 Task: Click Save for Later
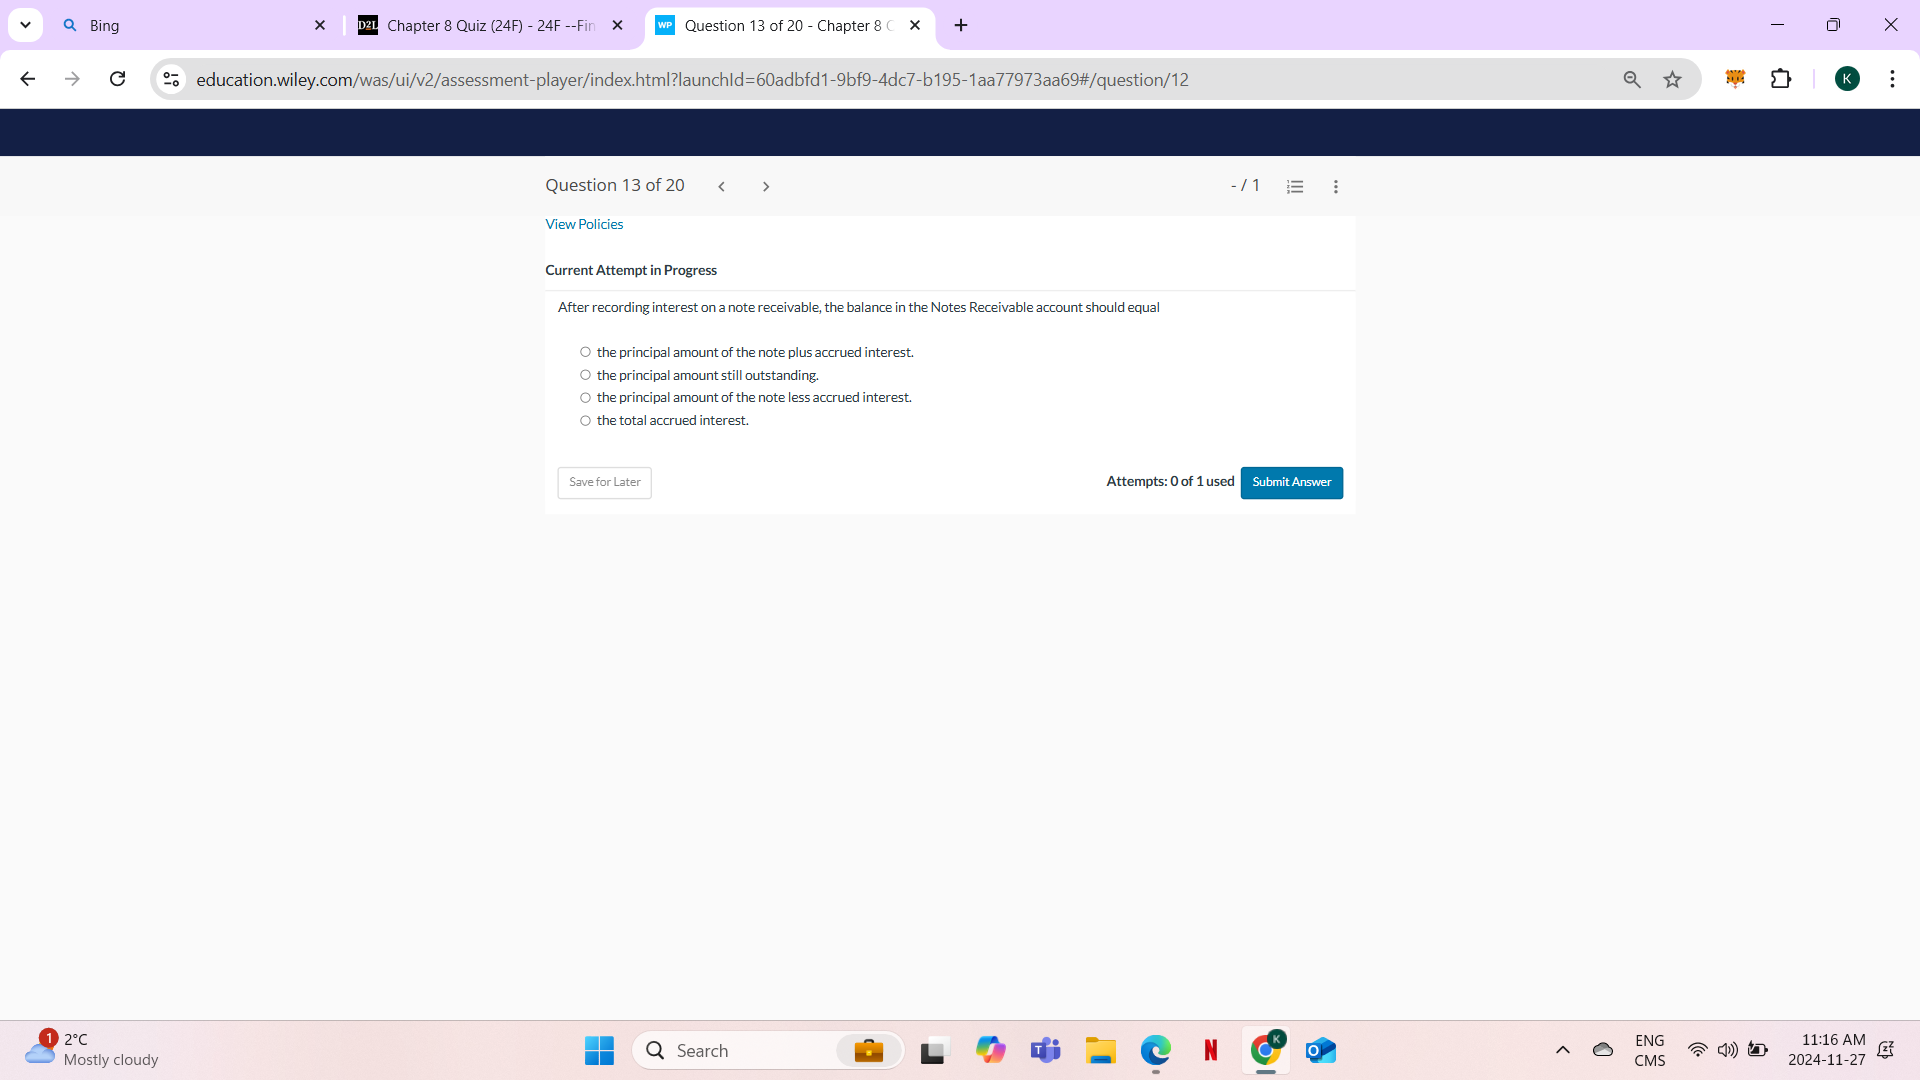[x=603, y=482]
